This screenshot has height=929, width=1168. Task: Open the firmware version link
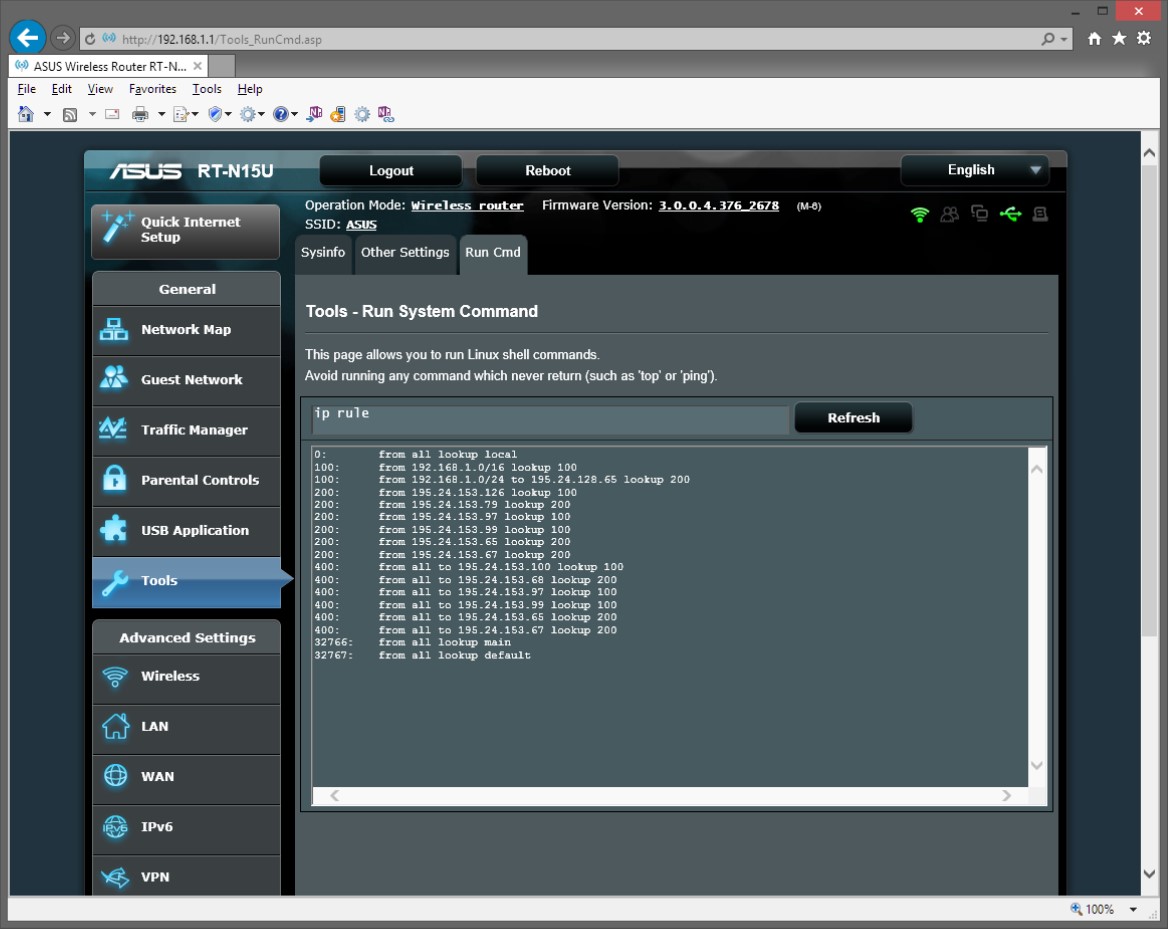click(718, 205)
